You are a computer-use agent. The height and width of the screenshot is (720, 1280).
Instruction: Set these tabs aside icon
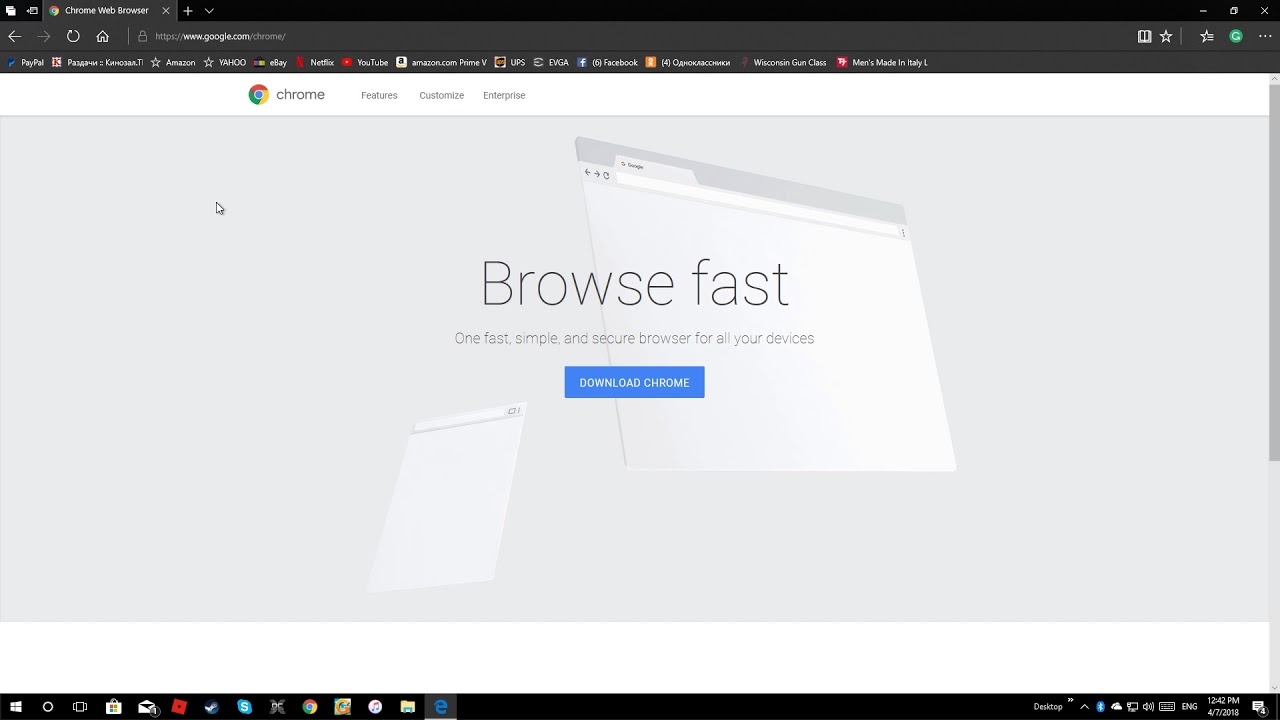pos(32,10)
